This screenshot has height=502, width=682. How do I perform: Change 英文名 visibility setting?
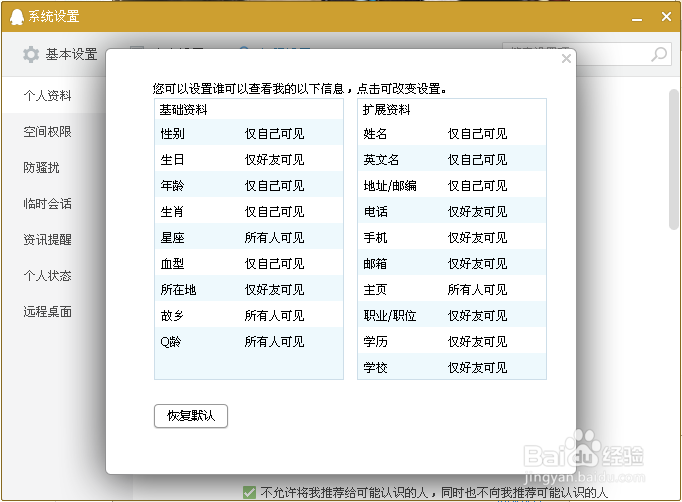(478, 160)
